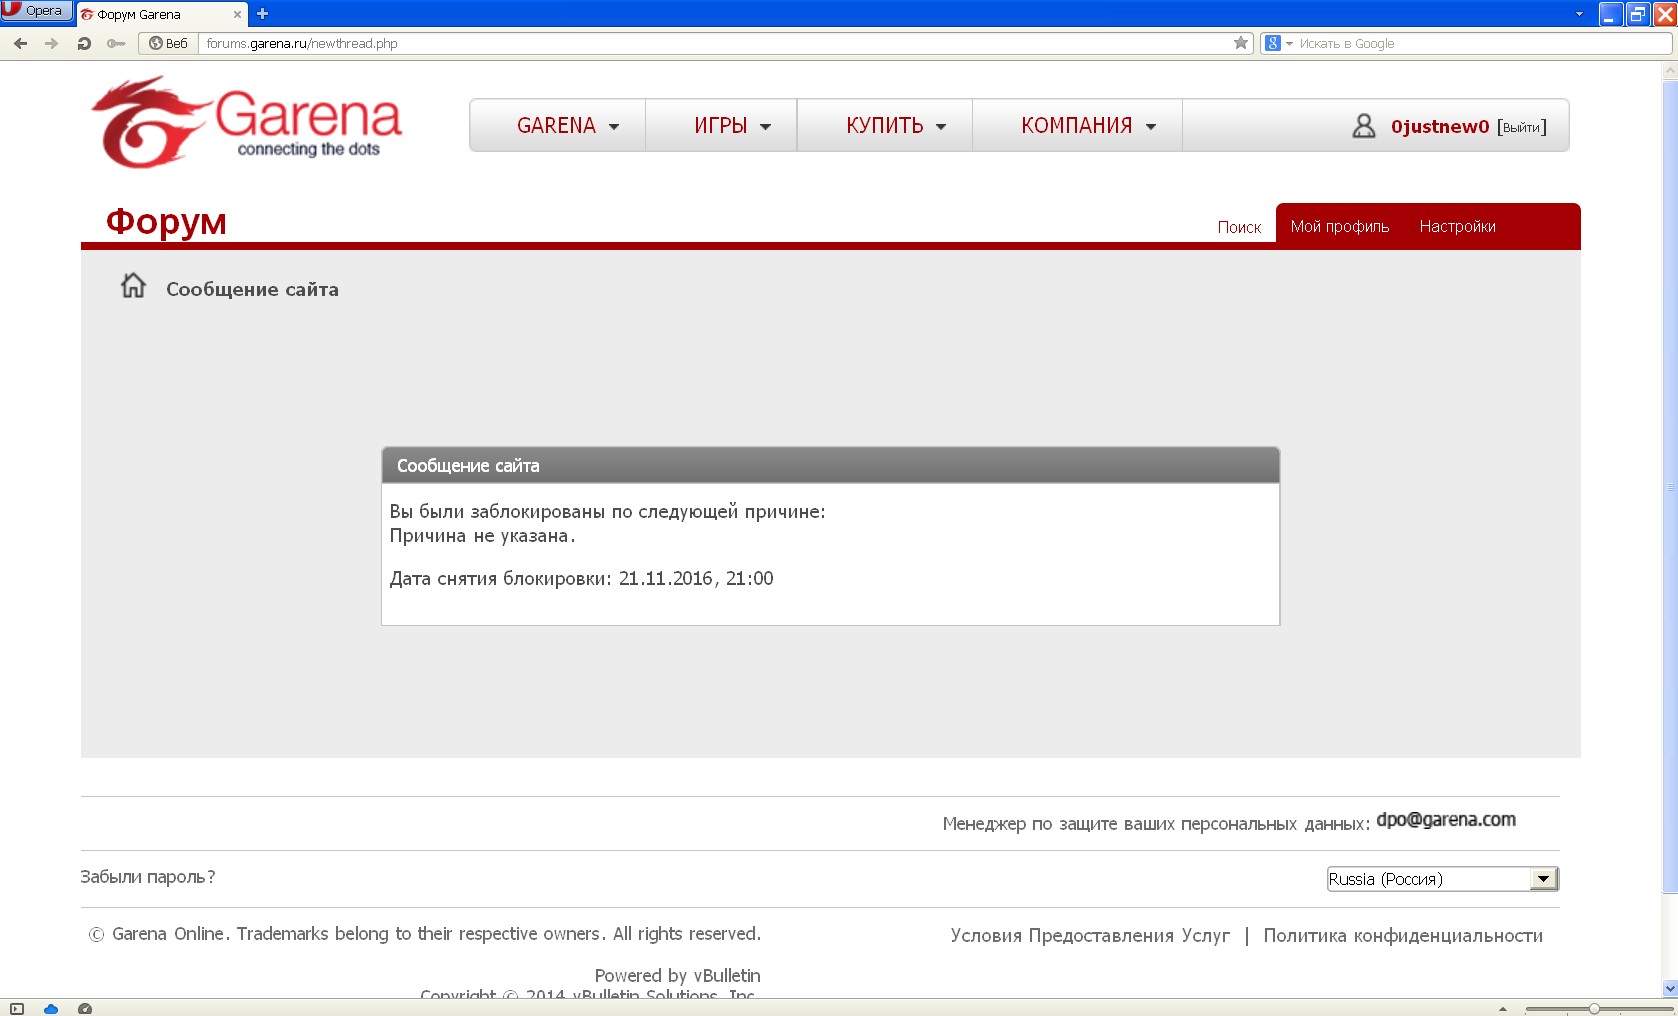Open the Russia (Россия) region dropdown
The height and width of the screenshot is (1016, 1678).
(x=1442, y=879)
